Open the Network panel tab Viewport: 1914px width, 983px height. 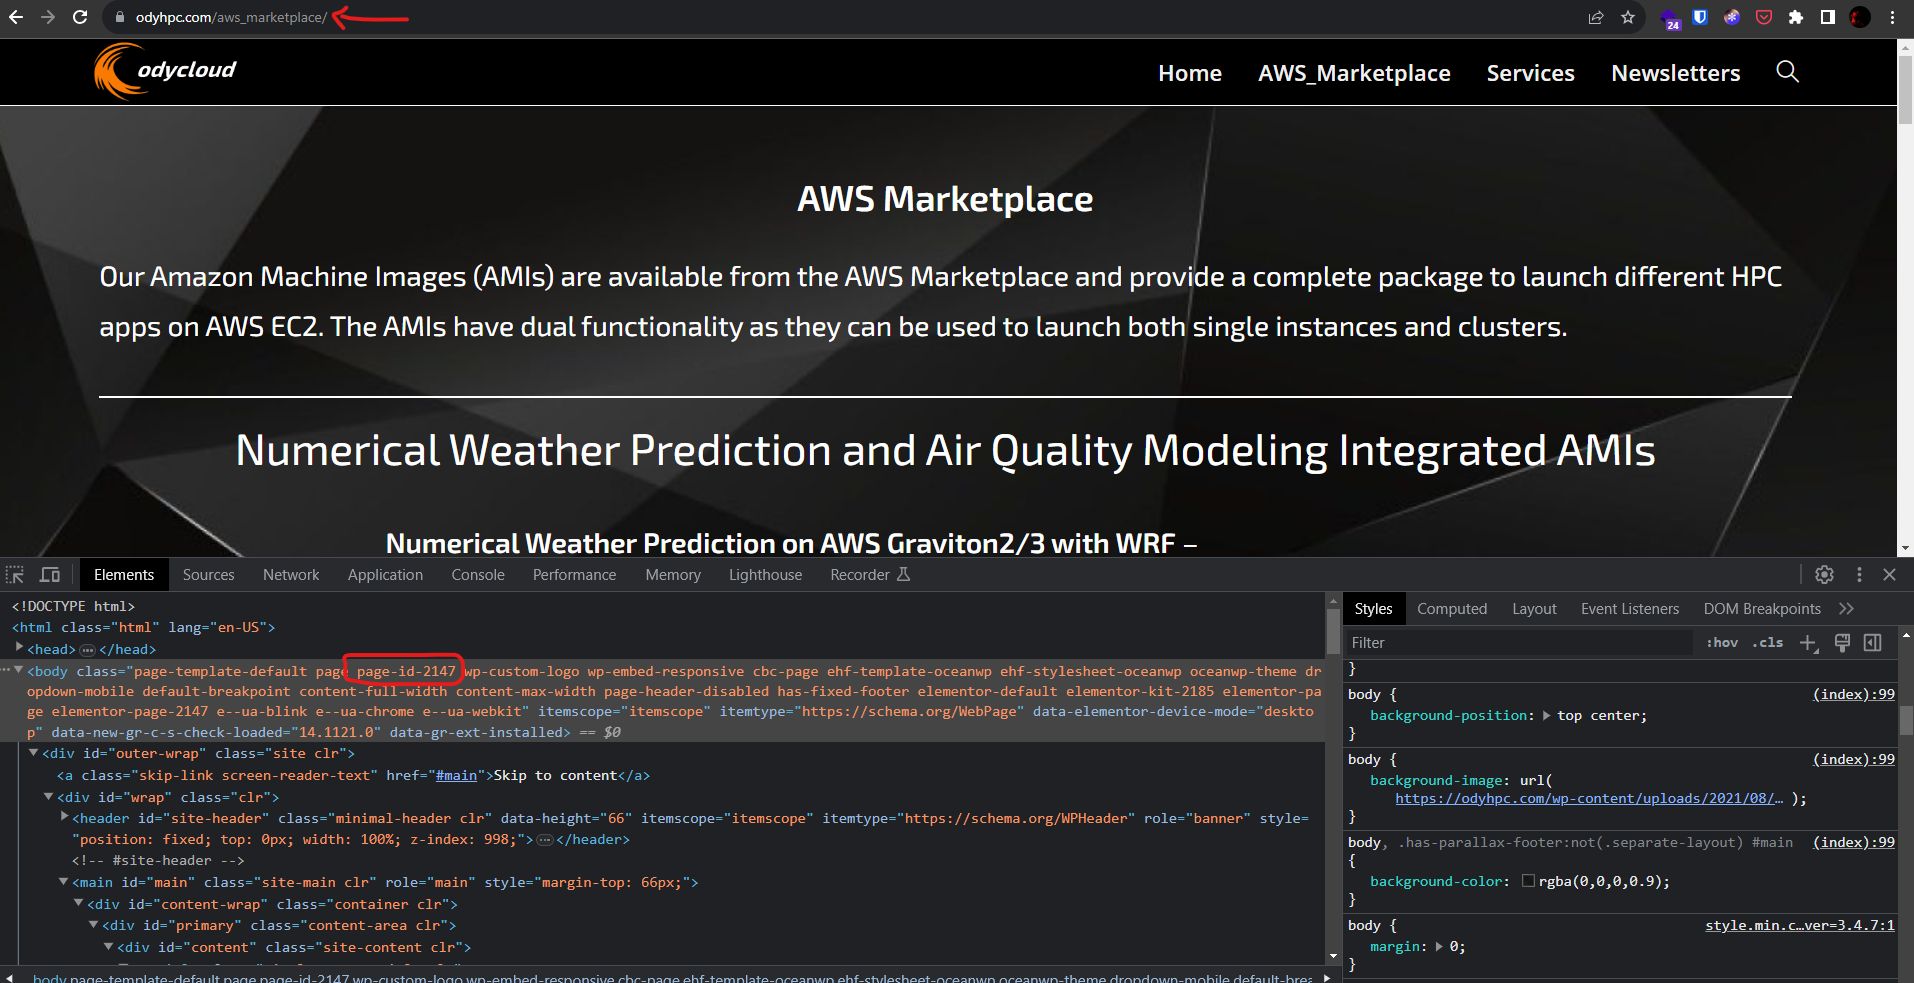tap(291, 575)
